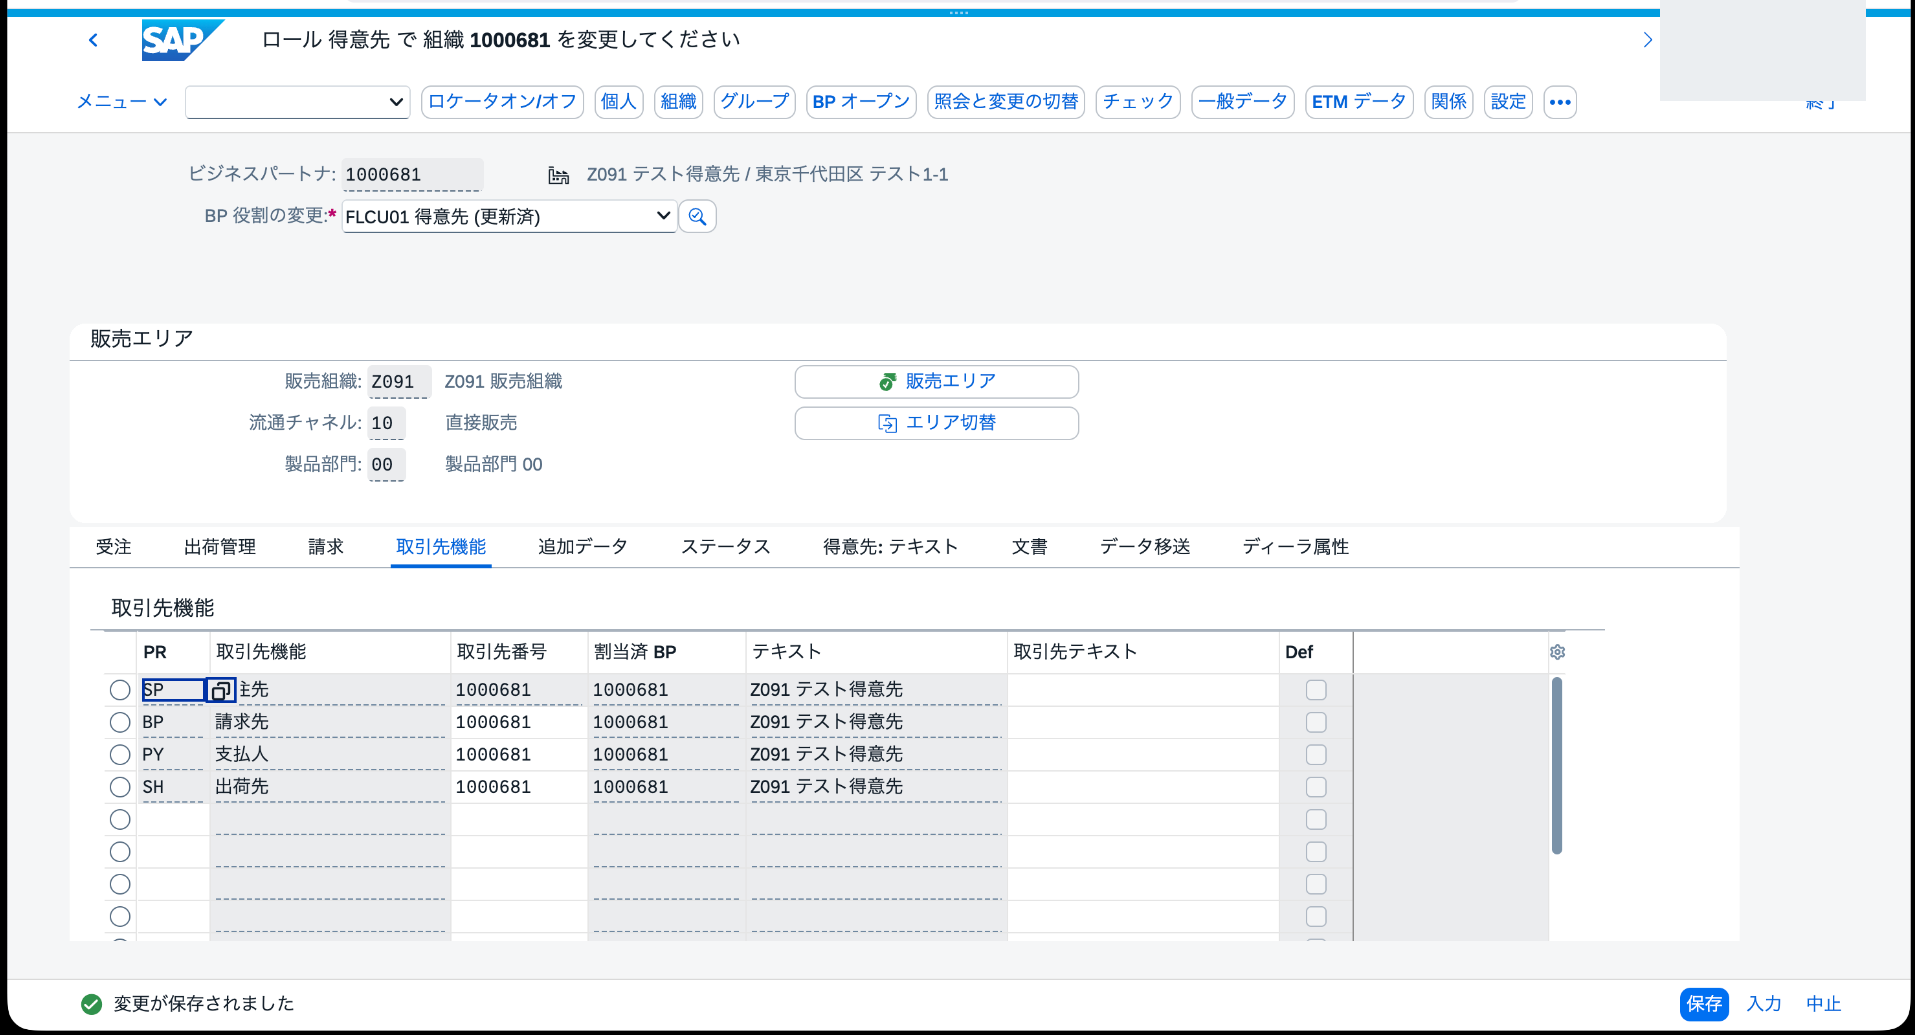Click the ビジネスパートナ number field
This screenshot has height=1035, width=1915.
[412, 175]
